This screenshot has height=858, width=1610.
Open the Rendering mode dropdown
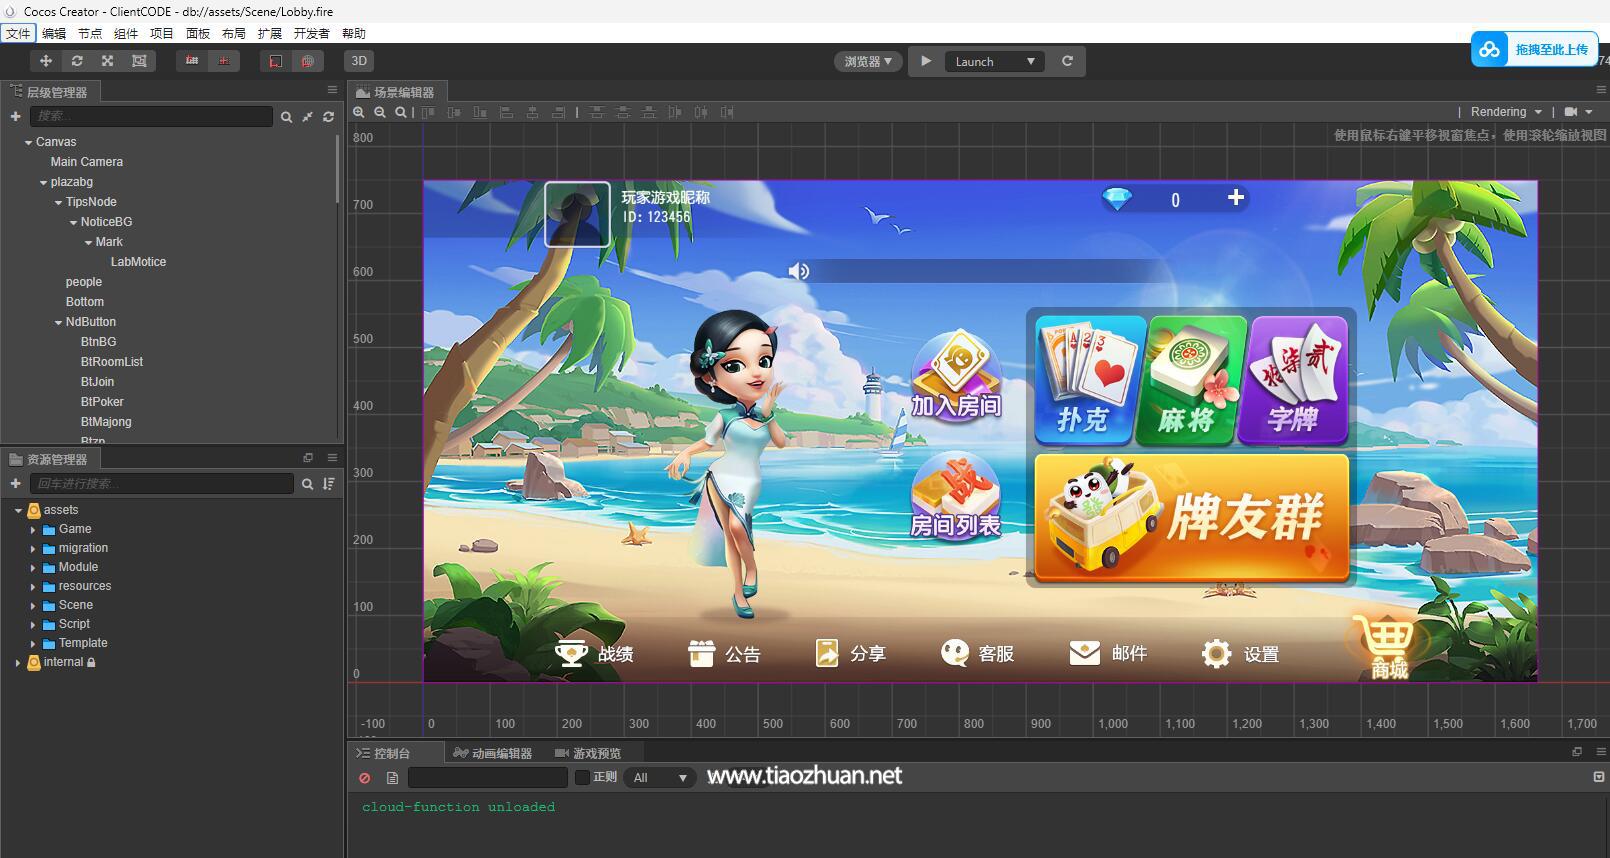coord(1506,112)
